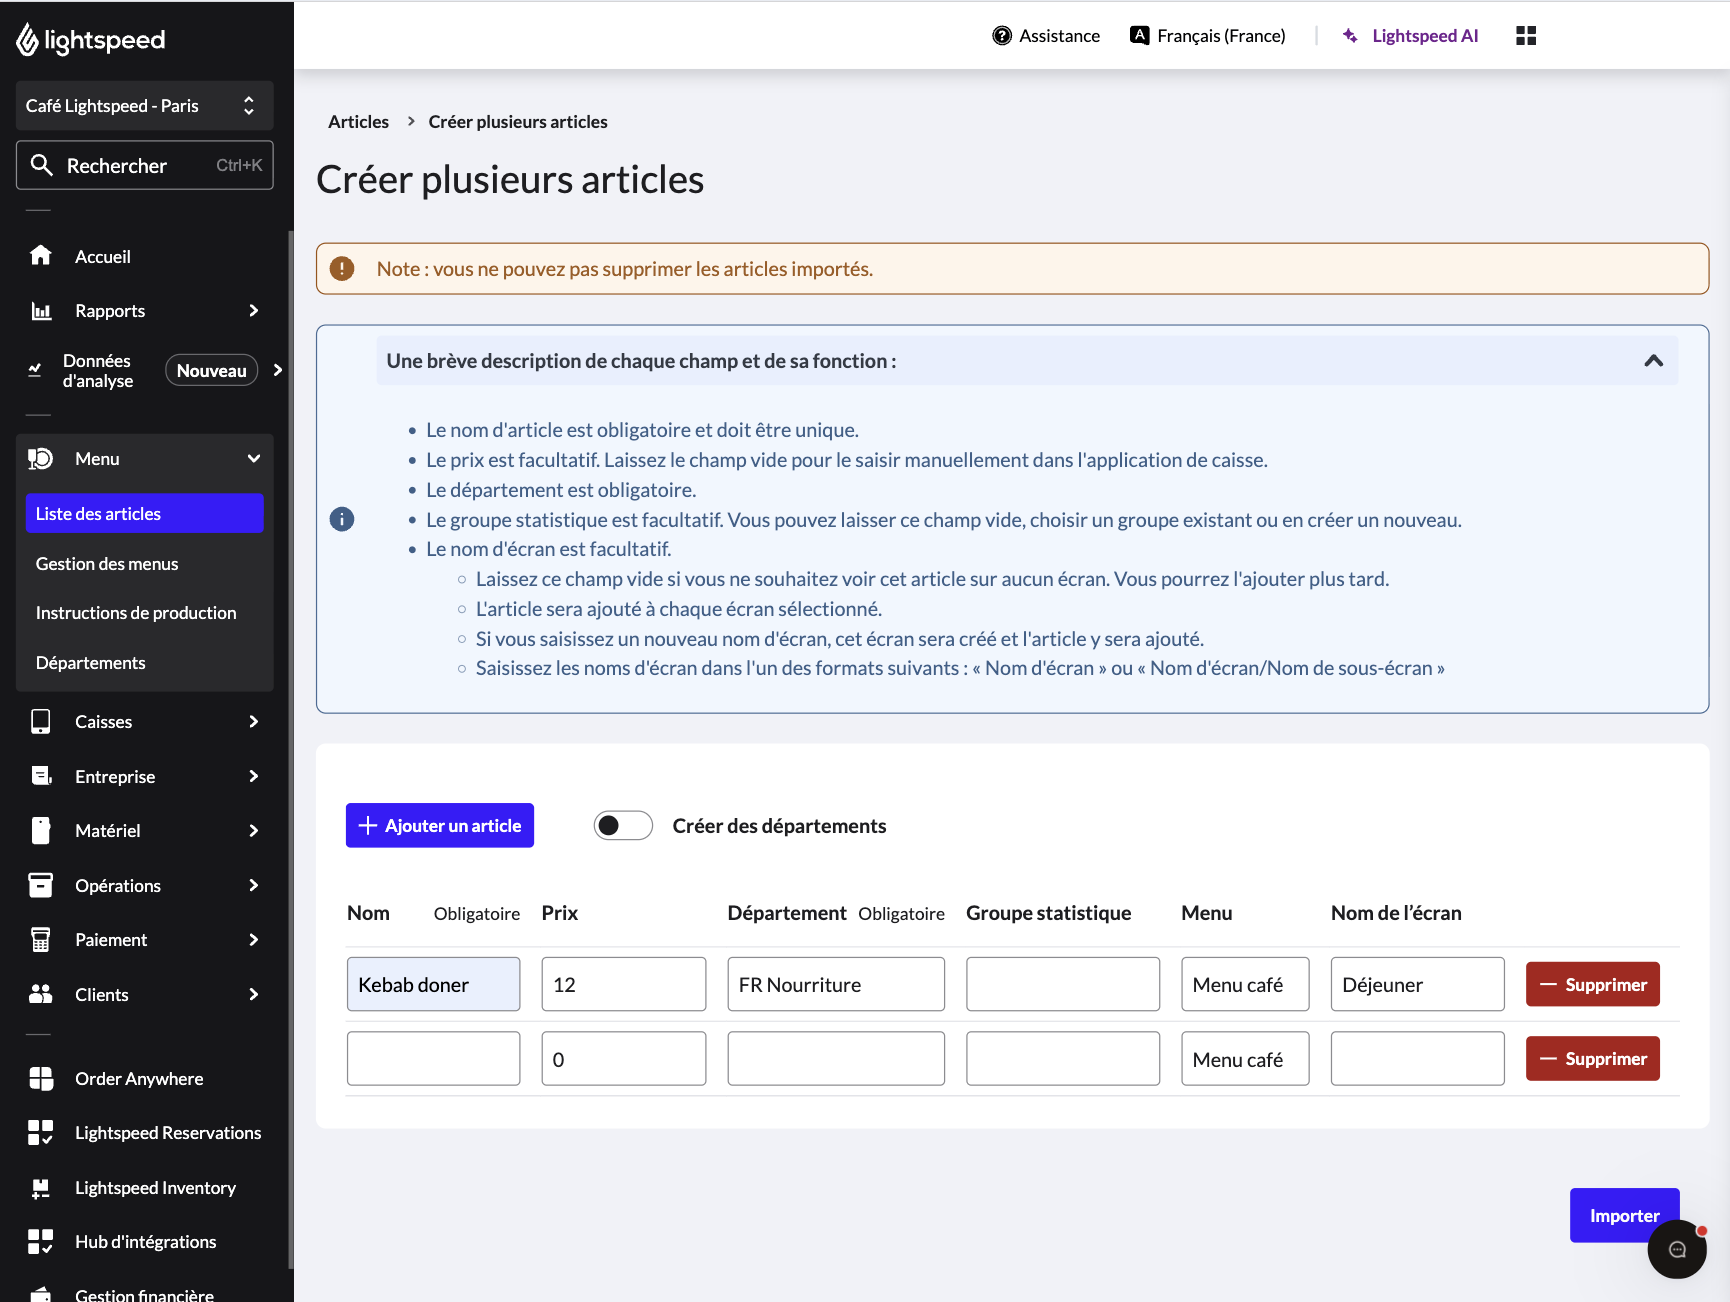Open Instructions de production
This screenshot has width=1730, height=1302.
pos(136,613)
